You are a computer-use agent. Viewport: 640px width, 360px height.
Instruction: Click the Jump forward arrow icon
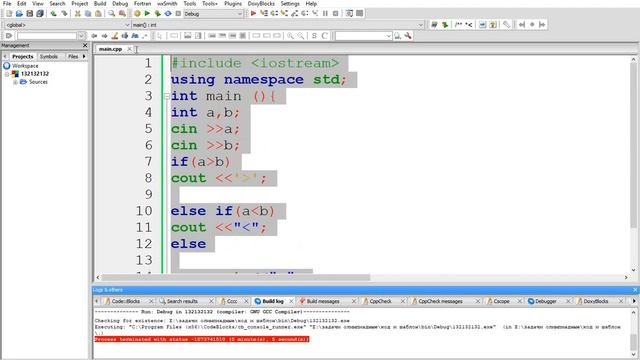pos(104,36)
